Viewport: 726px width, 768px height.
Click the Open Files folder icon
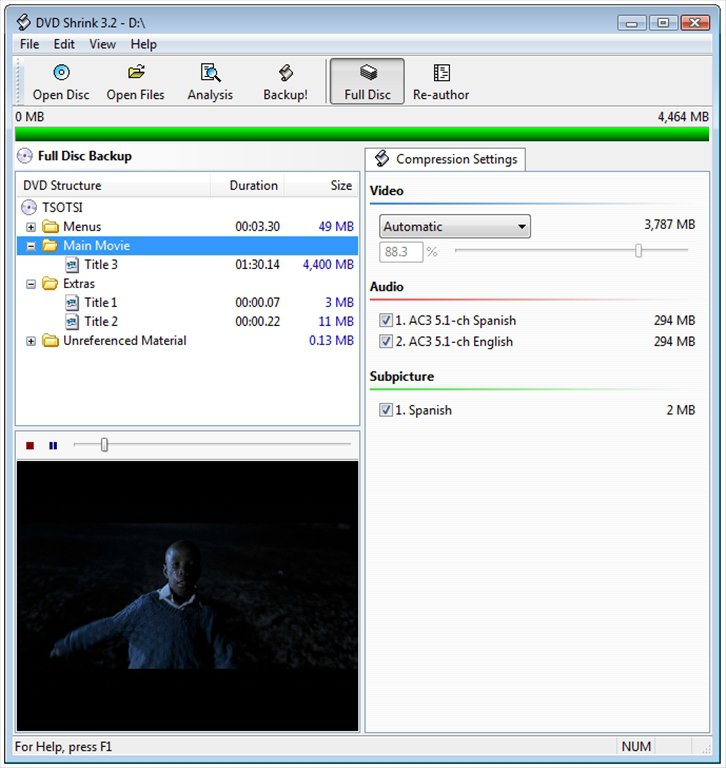[136, 72]
